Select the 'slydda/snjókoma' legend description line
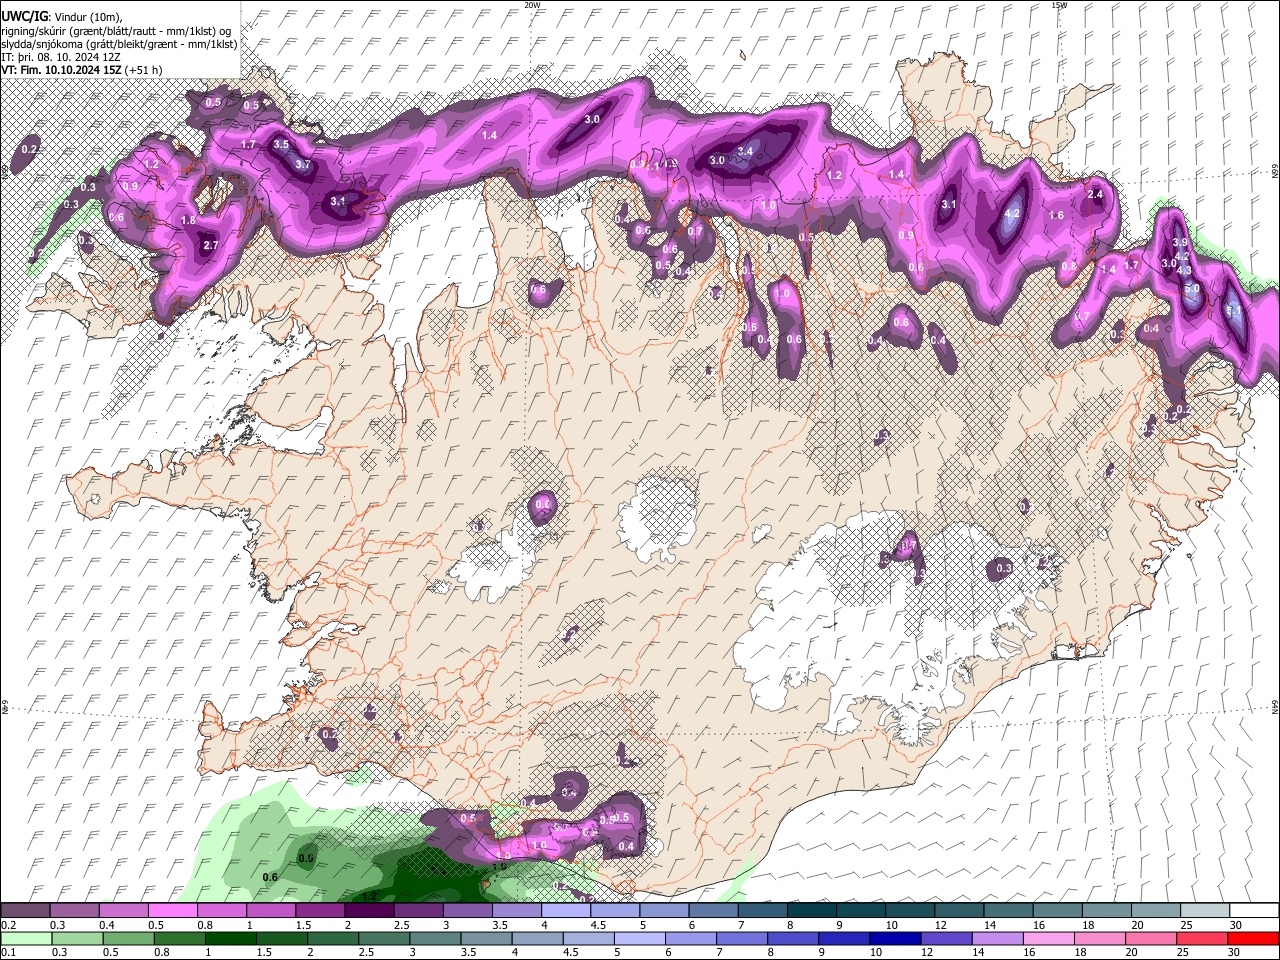This screenshot has width=1280, height=960. (119, 44)
